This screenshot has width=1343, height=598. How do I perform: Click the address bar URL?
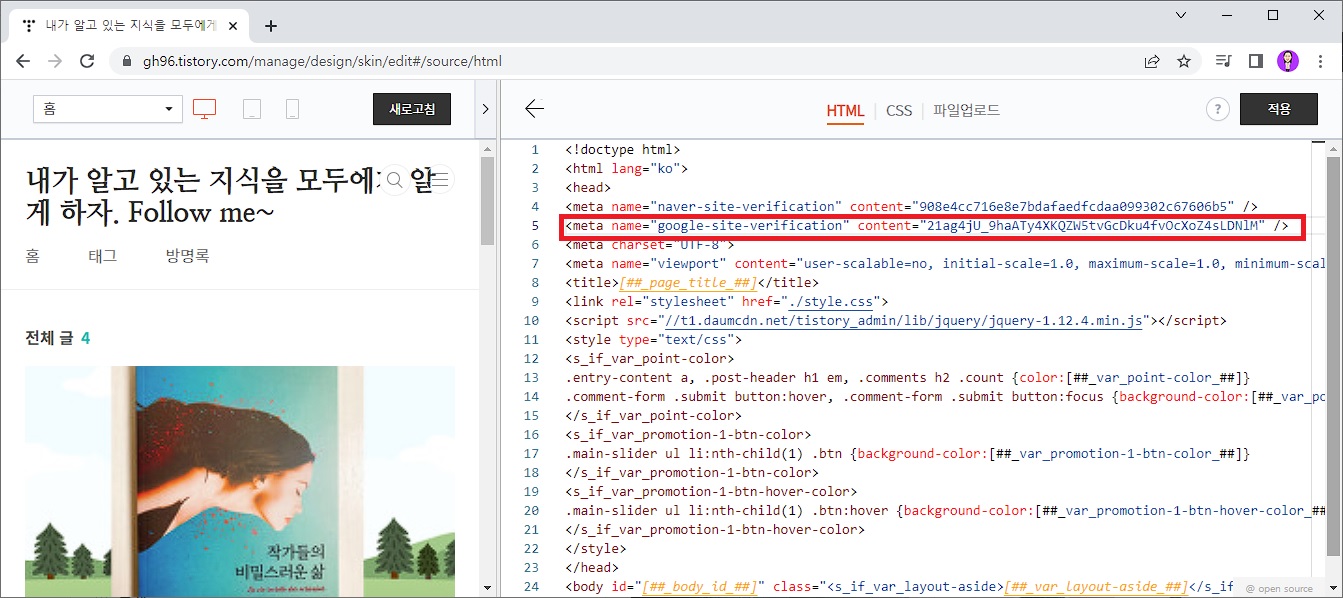pyautogui.click(x=321, y=62)
